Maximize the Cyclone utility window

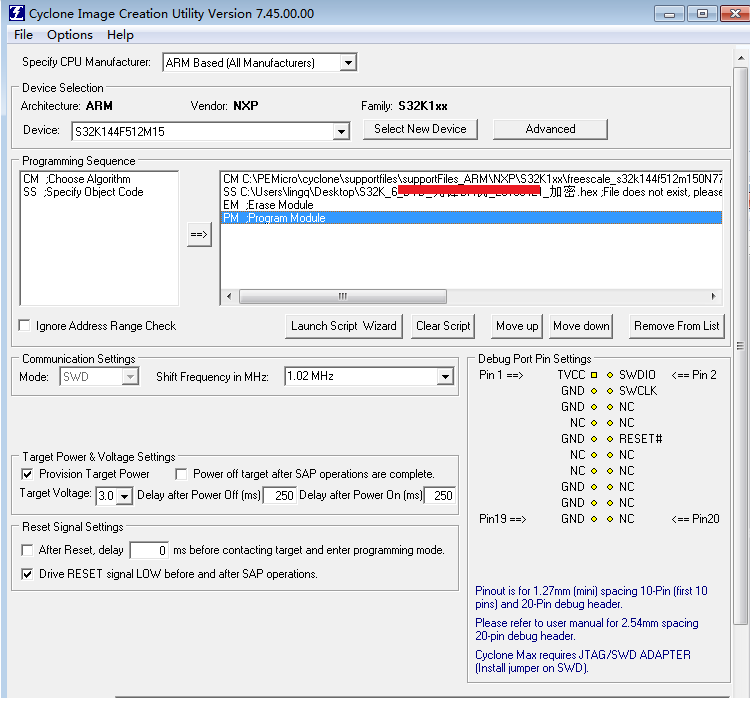pyautogui.click(x=702, y=14)
